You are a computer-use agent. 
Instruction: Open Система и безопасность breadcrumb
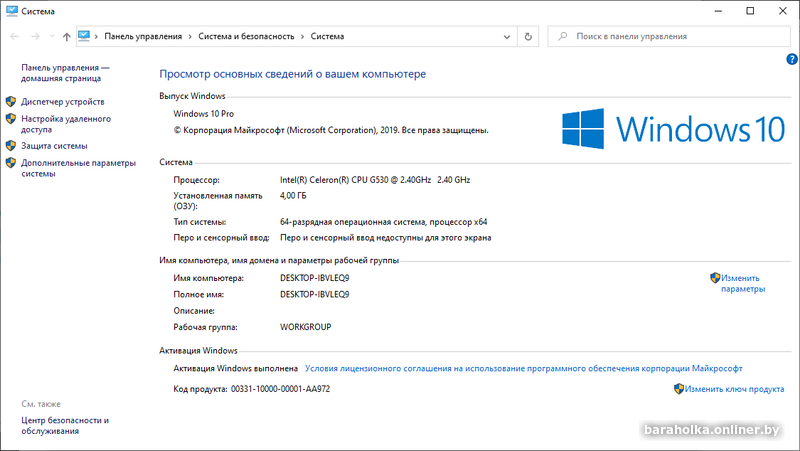[246, 36]
